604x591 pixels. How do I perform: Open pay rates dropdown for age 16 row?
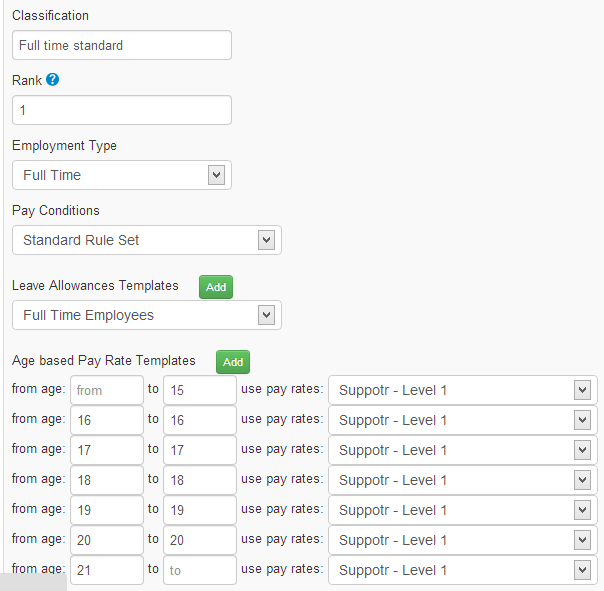click(462, 420)
